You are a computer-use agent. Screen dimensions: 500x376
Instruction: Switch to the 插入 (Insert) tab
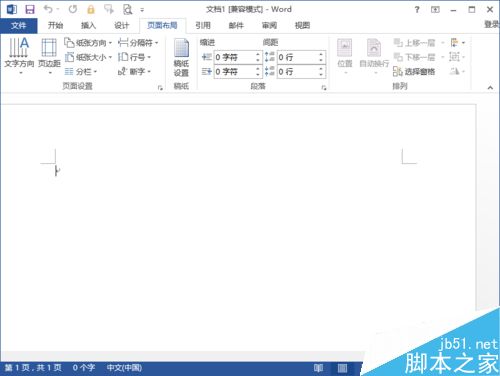(88, 25)
